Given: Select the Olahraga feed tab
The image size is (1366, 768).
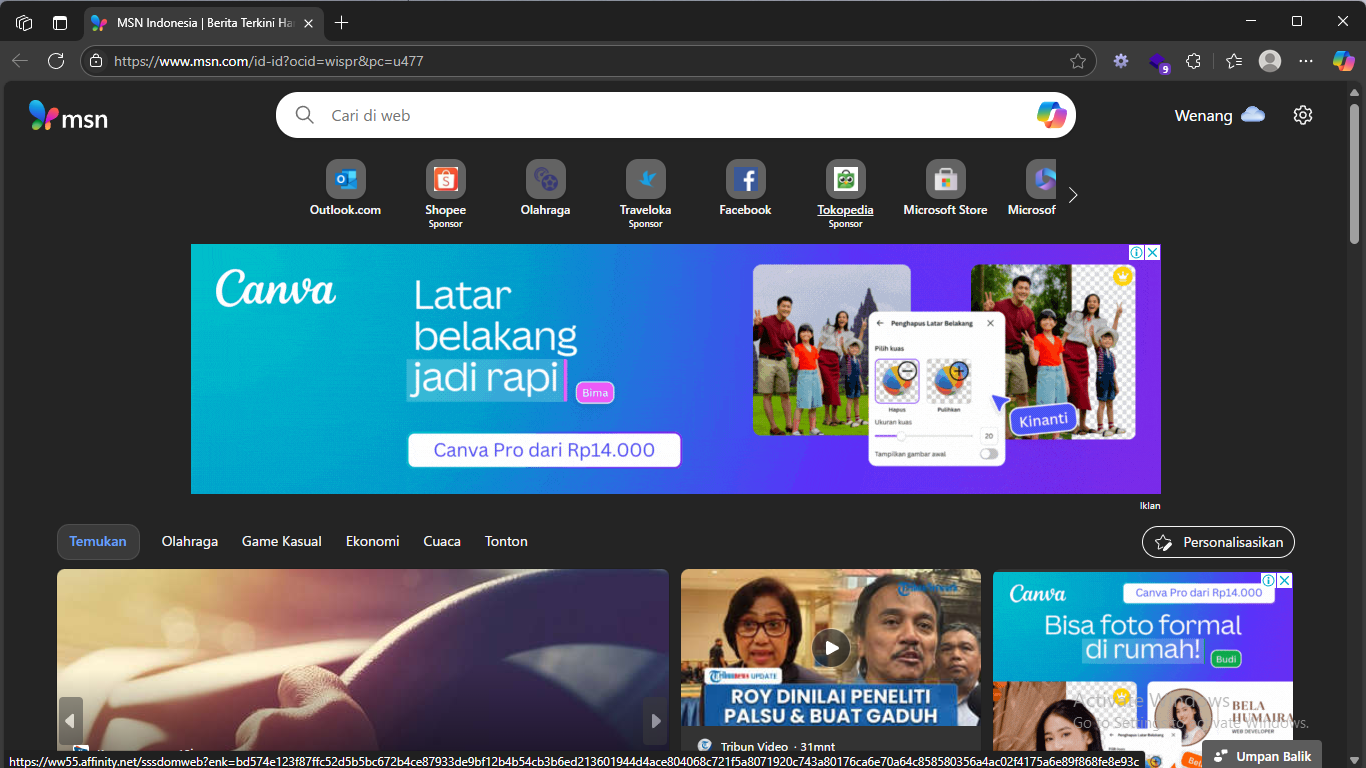Looking at the screenshot, I should [190, 541].
